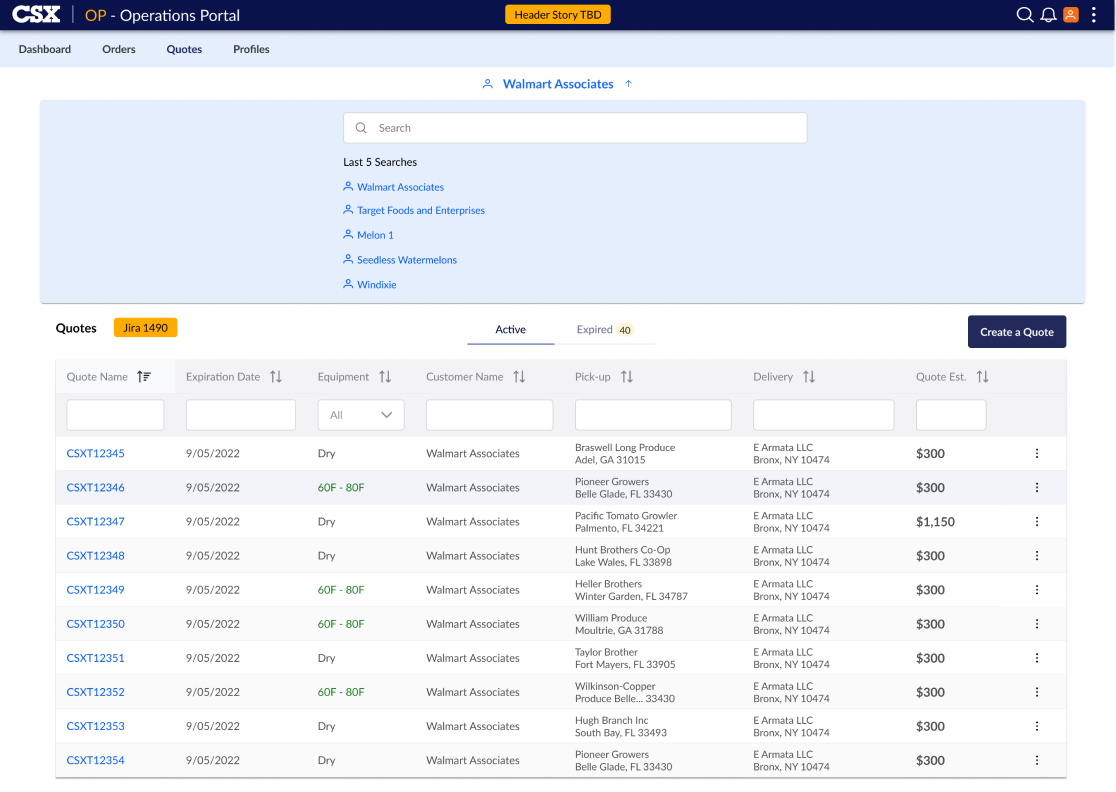Open the Quotes menu item

click(184, 49)
